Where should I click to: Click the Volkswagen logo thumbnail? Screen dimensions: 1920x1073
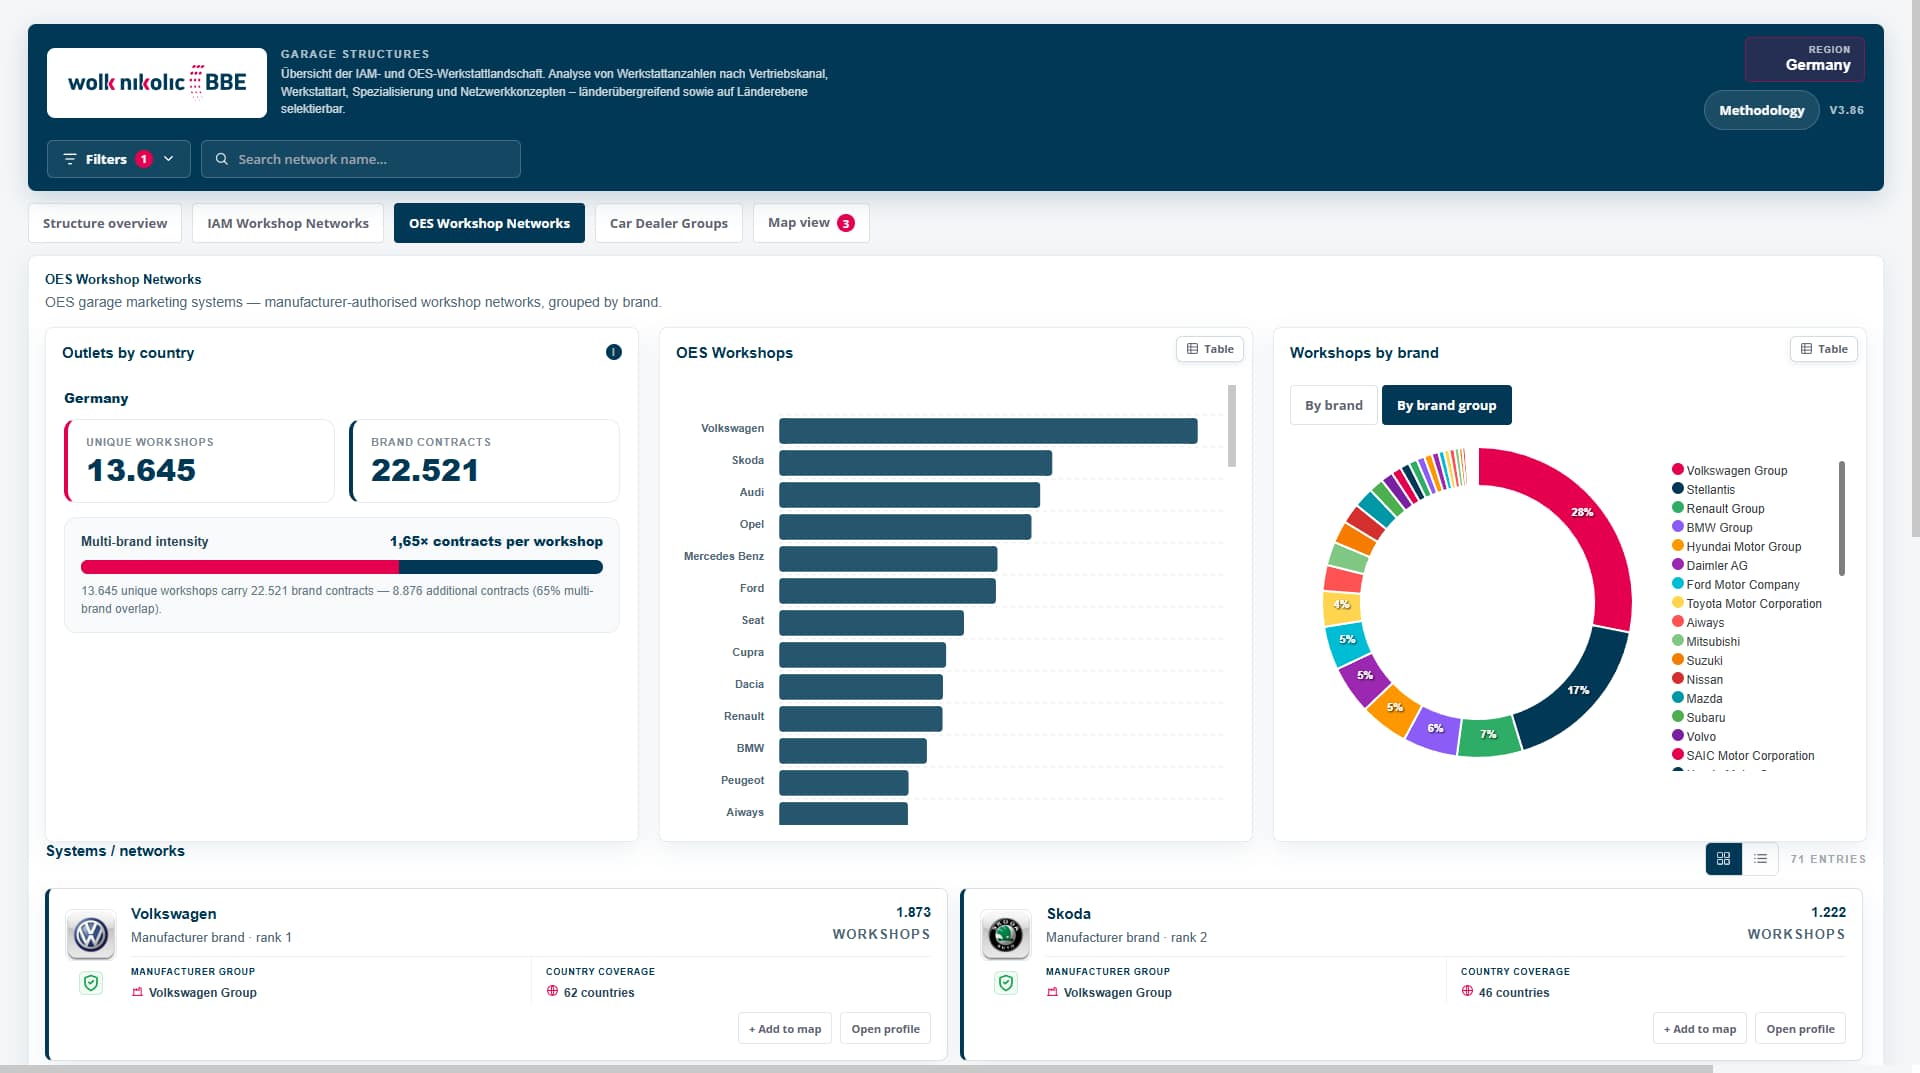[91, 935]
